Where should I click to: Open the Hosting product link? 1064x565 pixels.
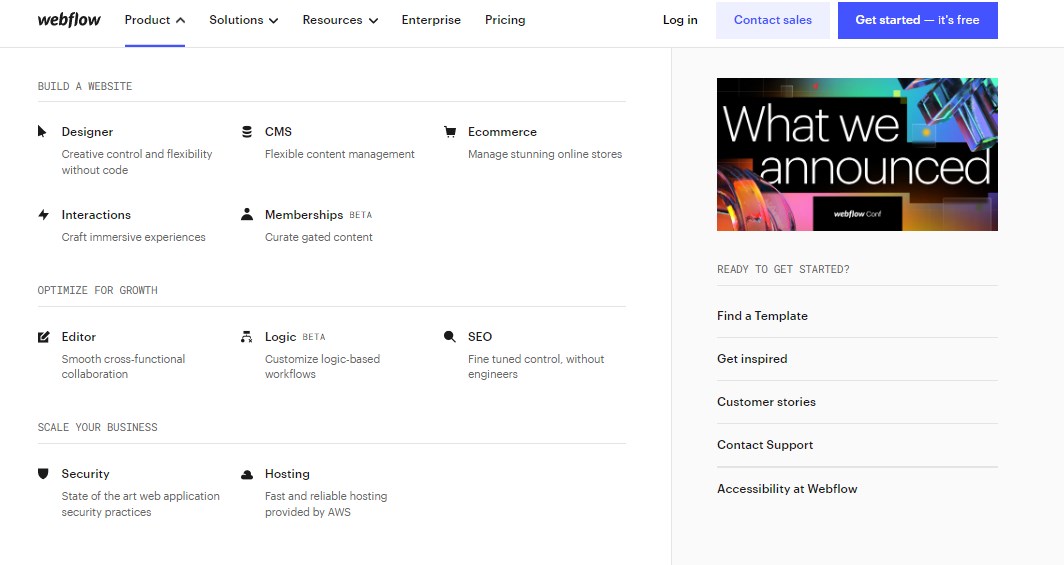coord(287,473)
